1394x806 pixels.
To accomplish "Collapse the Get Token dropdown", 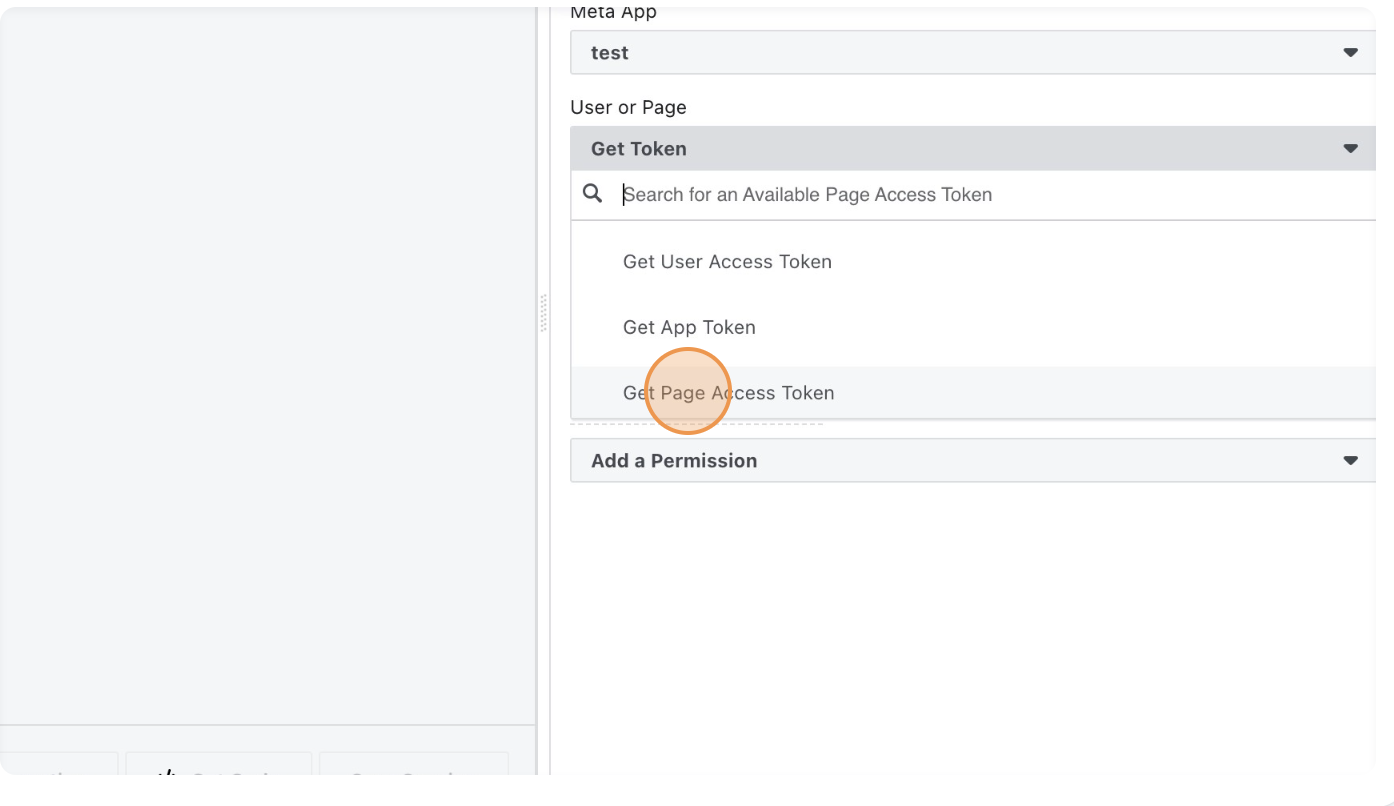I will point(973,148).
